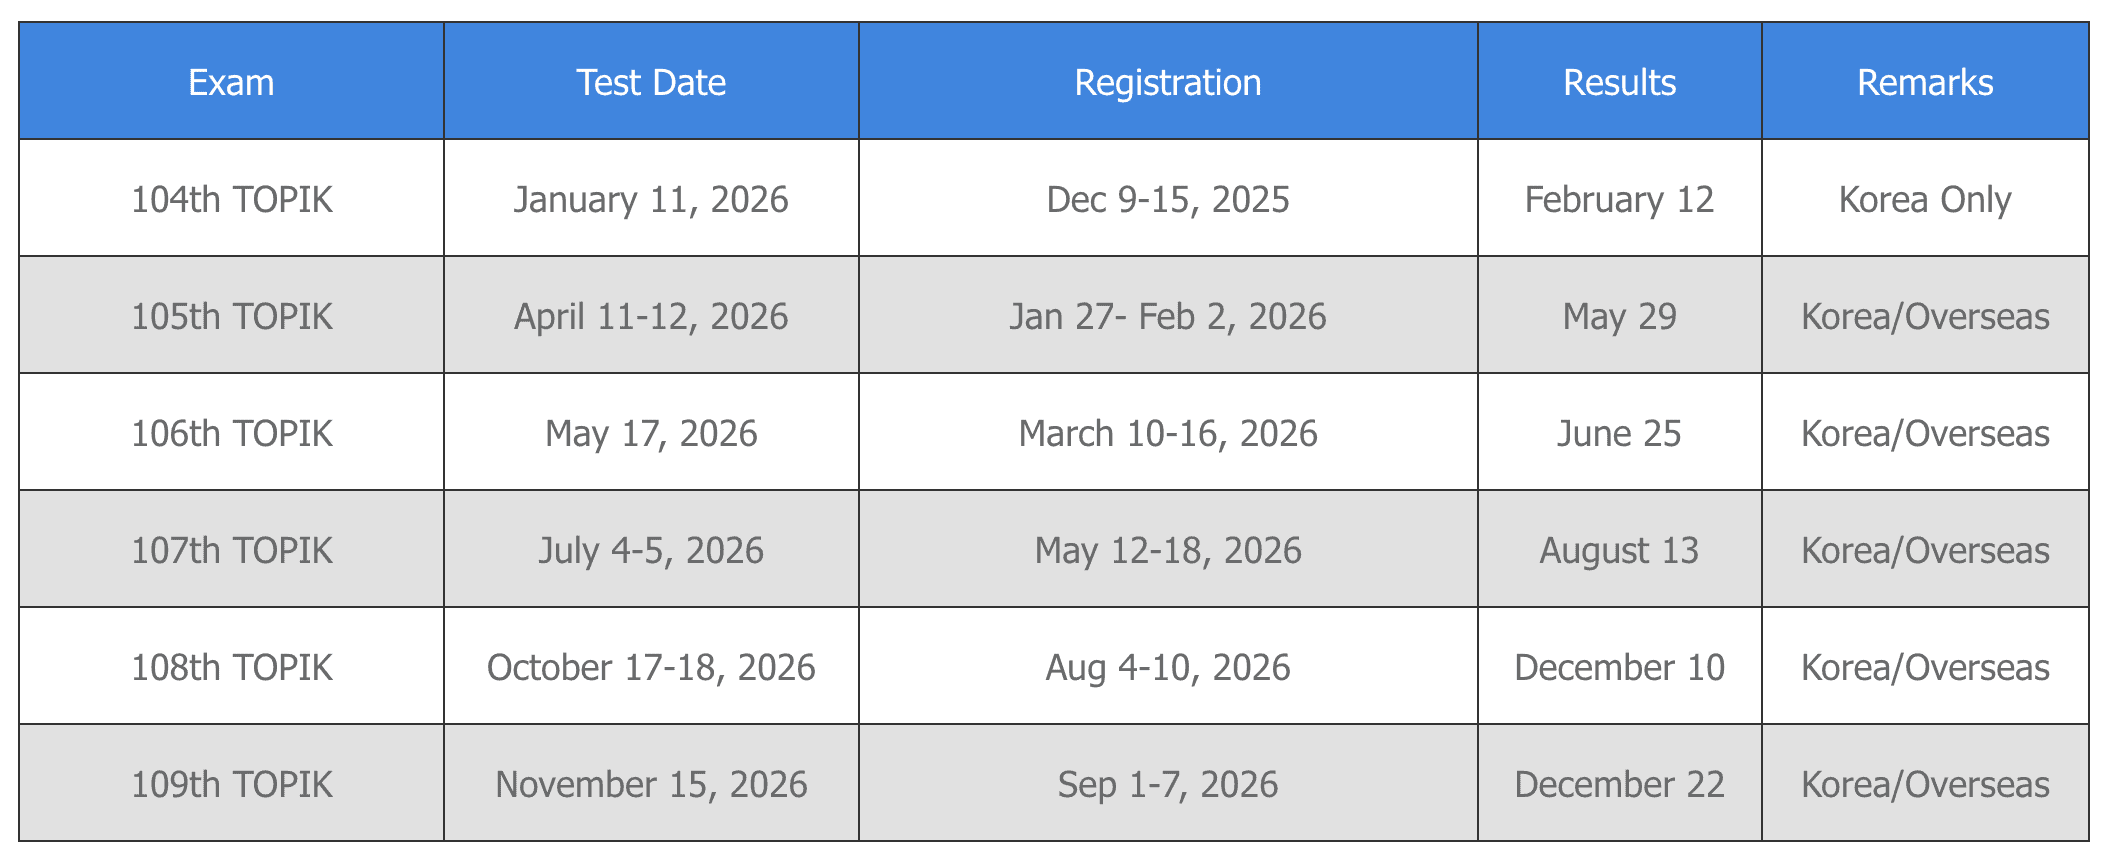Click the Results column header
This screenshot has width=2104, height=858.
coord(1619,82)
